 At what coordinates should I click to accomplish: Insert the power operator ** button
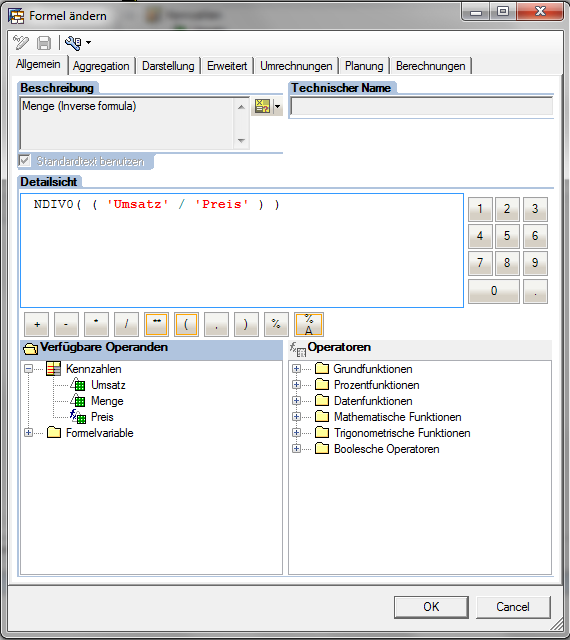click(x=156, y=324)
